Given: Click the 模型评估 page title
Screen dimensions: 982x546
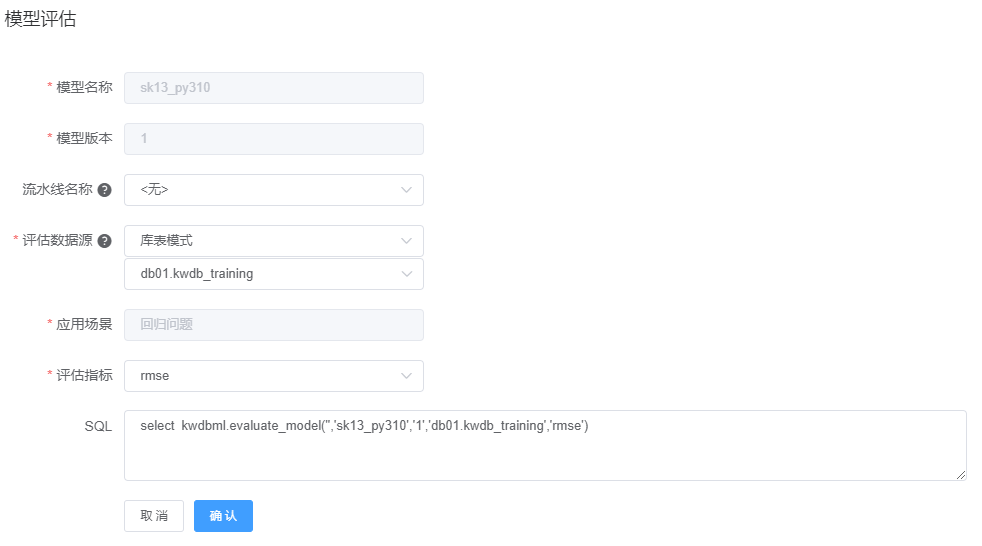Looking at the screenshot, I should 40,19.
